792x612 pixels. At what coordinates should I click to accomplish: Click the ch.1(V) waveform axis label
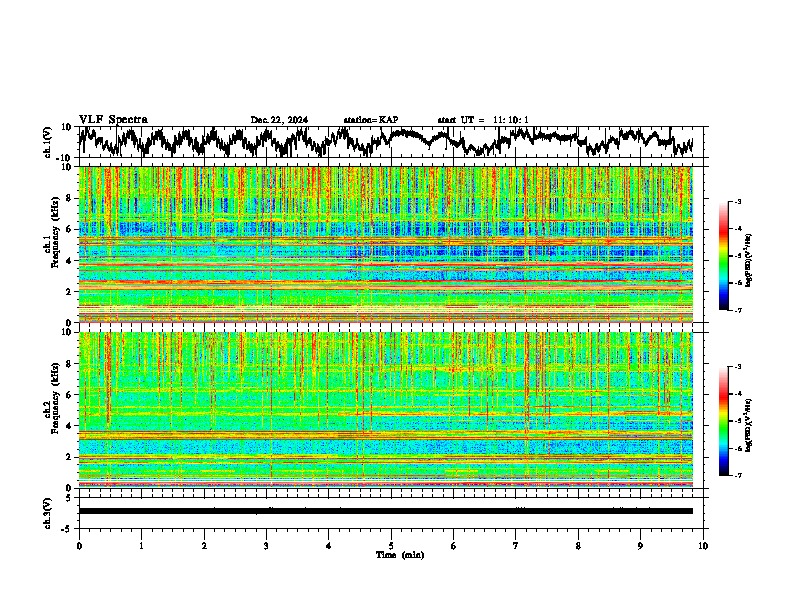pyautogui.click(x=48, y=142)
